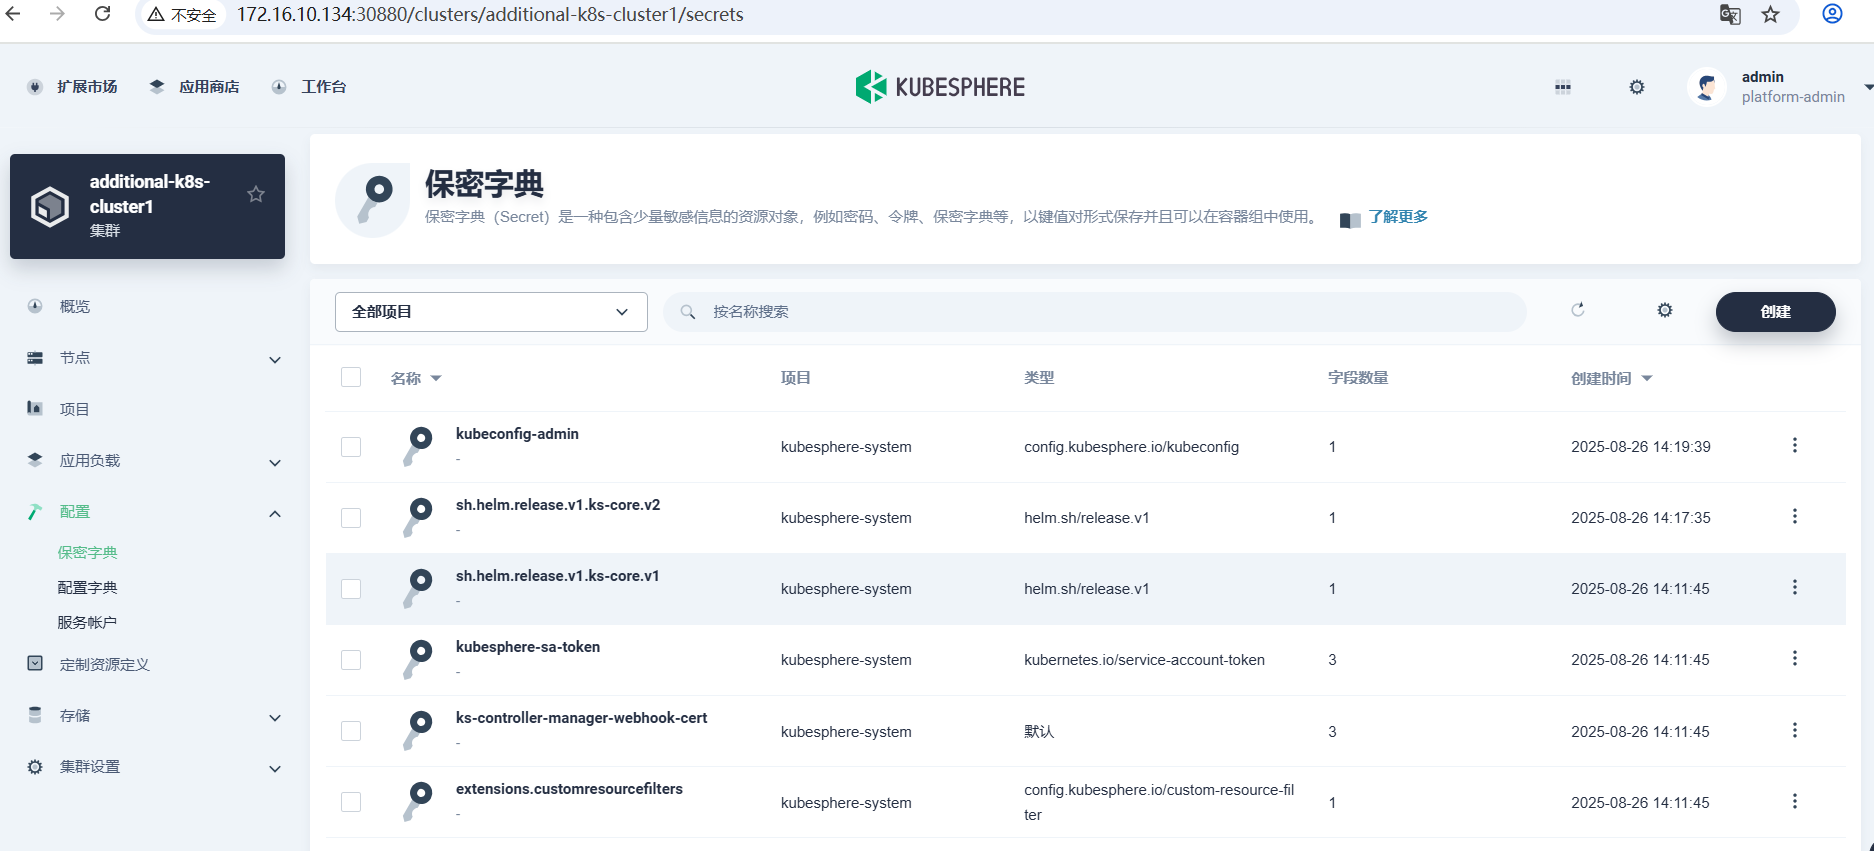Open more actions for extensions.customresourcefilters
Screen dimensions: 1874x851
(1795, 801)
